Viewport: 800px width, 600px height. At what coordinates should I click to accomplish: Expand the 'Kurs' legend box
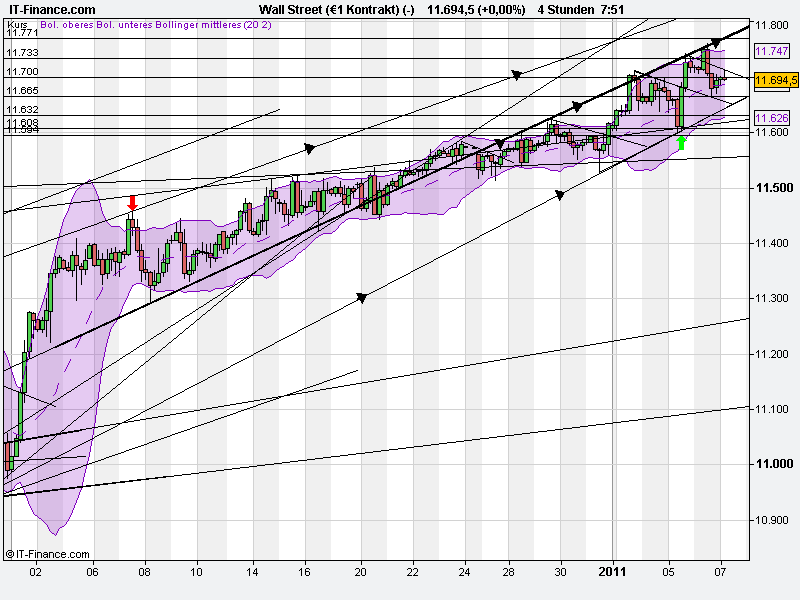coord(17,28)
